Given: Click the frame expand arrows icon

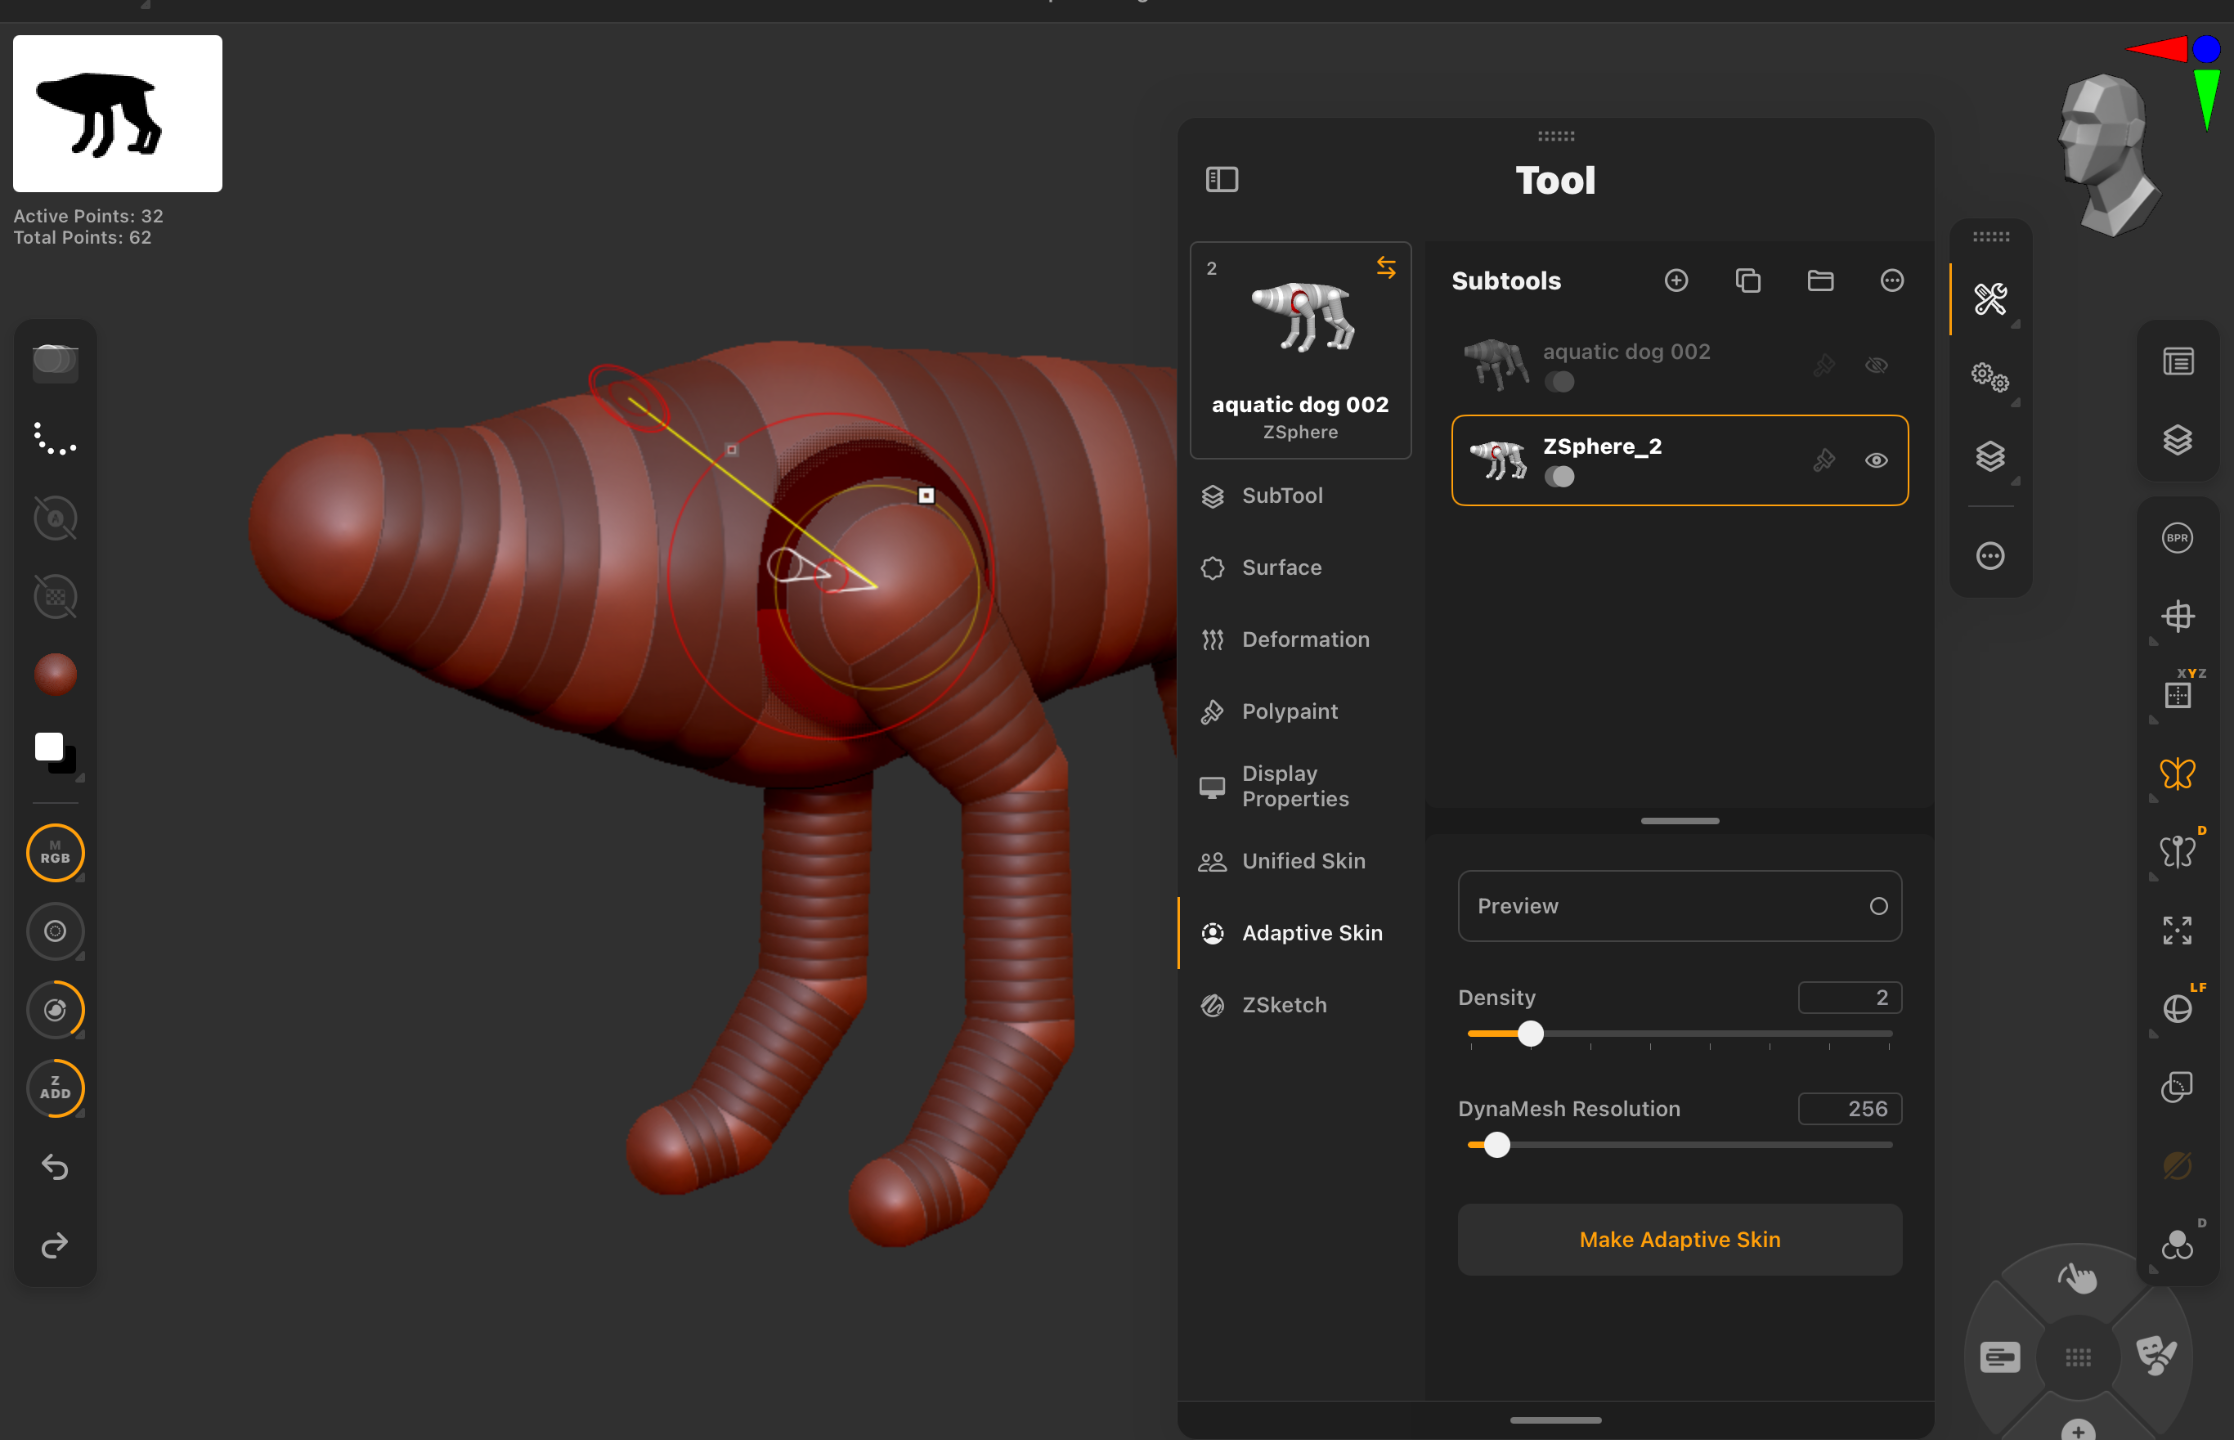Looking at the screenshot, I should pyautogui.click(x=2177, y=930).
